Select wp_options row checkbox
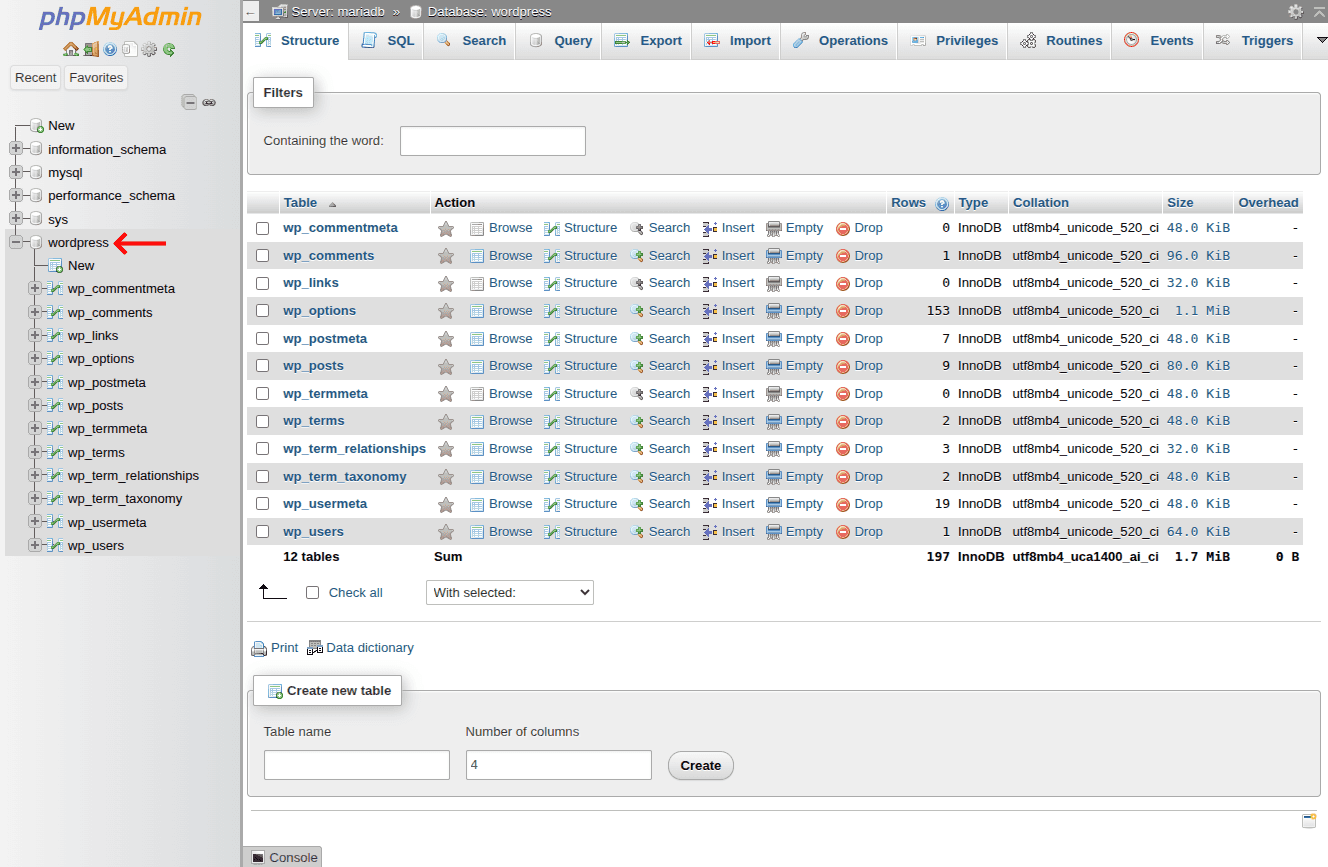The width and height of the screenshot is (1328, 867). [x=263, y=311]
